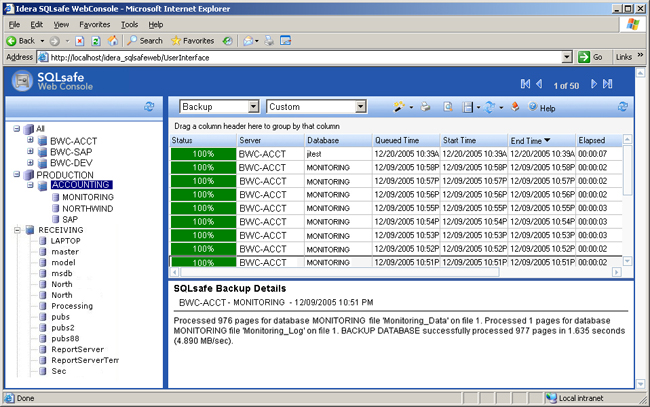Click the save floppy disk icon

[x=468, y=107]
